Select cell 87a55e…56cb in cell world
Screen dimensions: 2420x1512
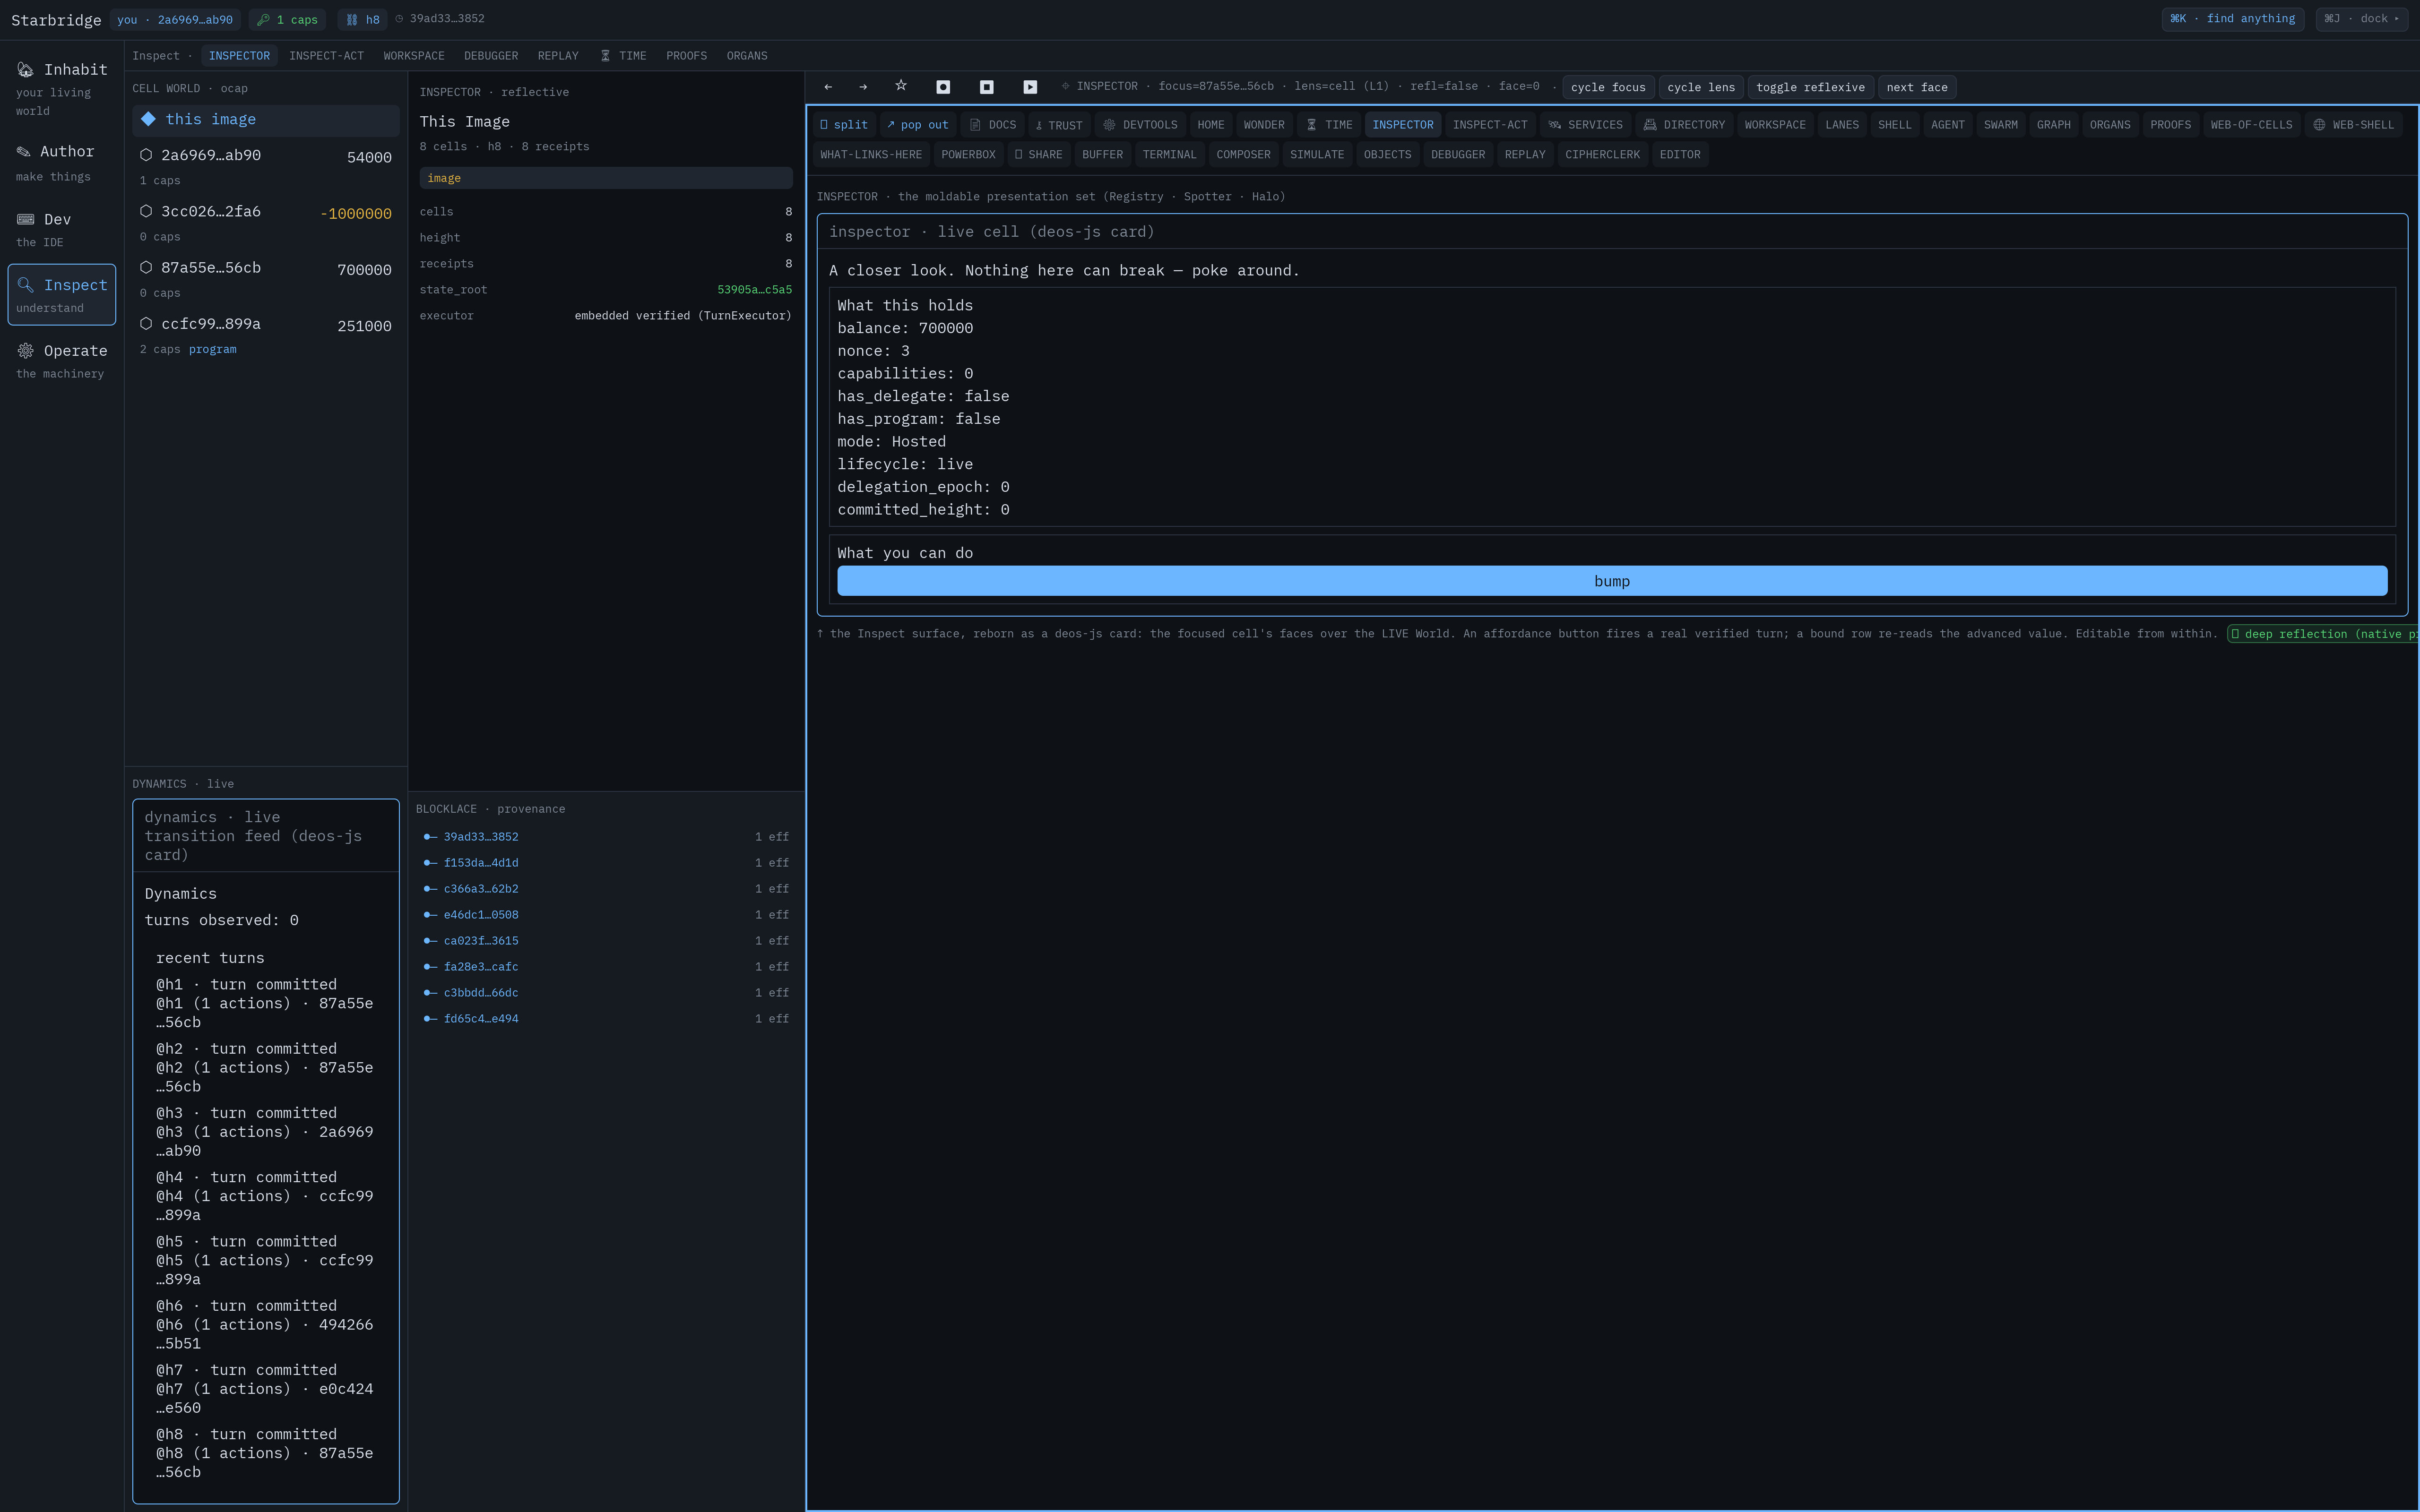(x=266, y=279)
